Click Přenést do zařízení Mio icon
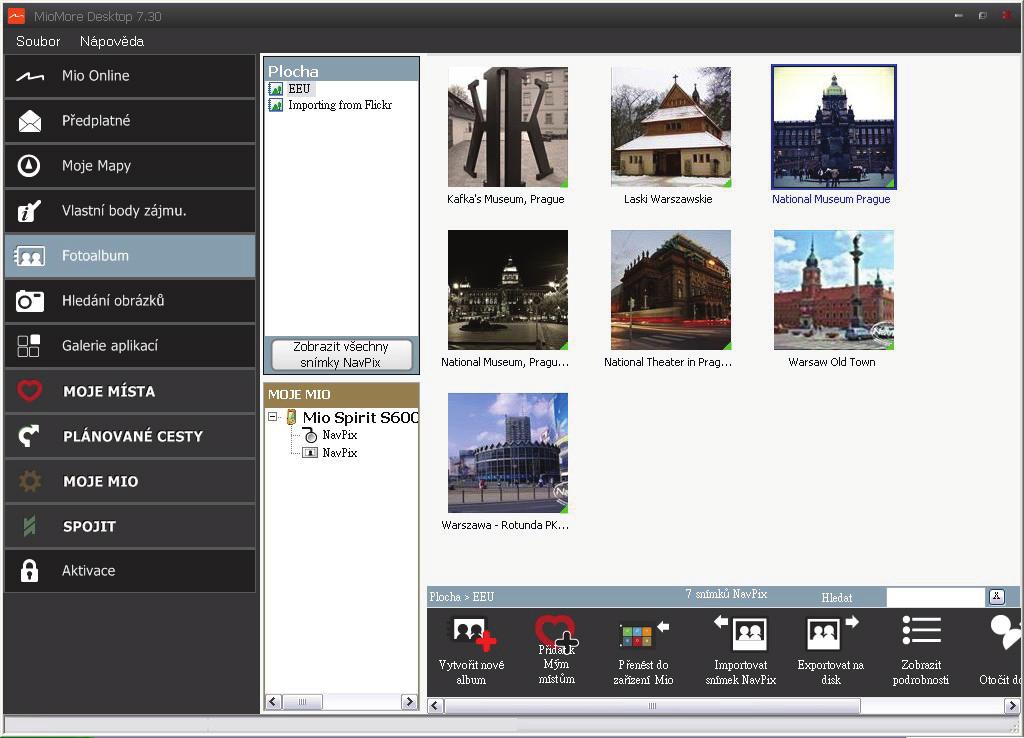Screen dimensions: 1024x738 (643, 634)
